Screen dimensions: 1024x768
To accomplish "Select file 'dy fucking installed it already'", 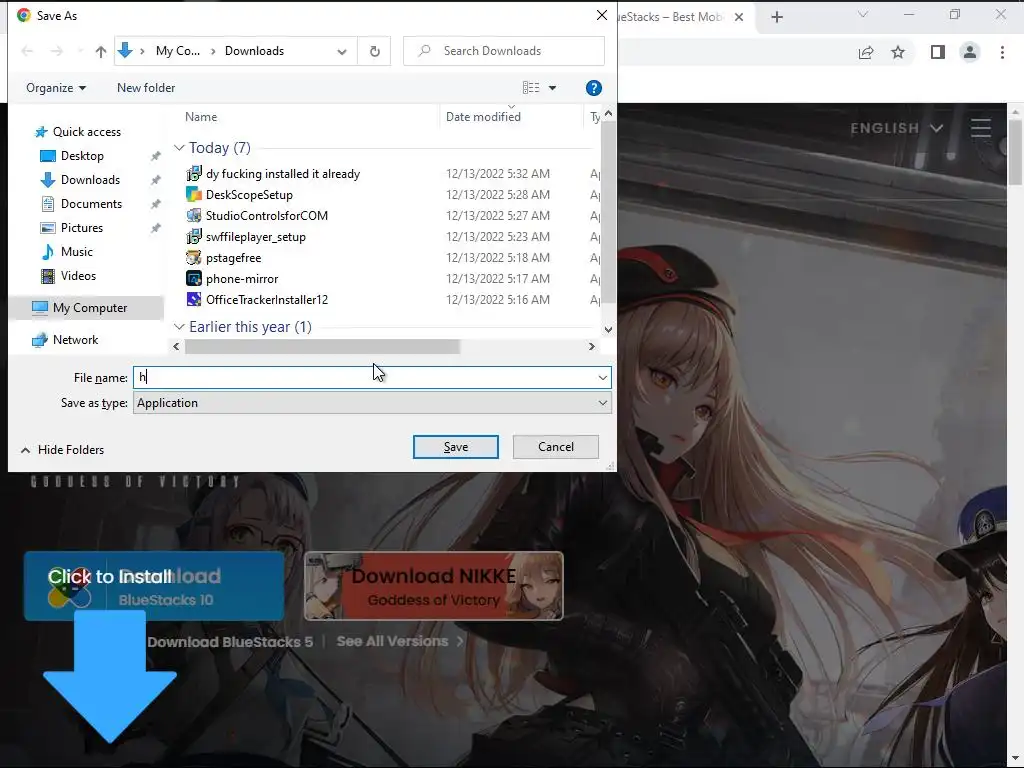I will pos(283,174).
